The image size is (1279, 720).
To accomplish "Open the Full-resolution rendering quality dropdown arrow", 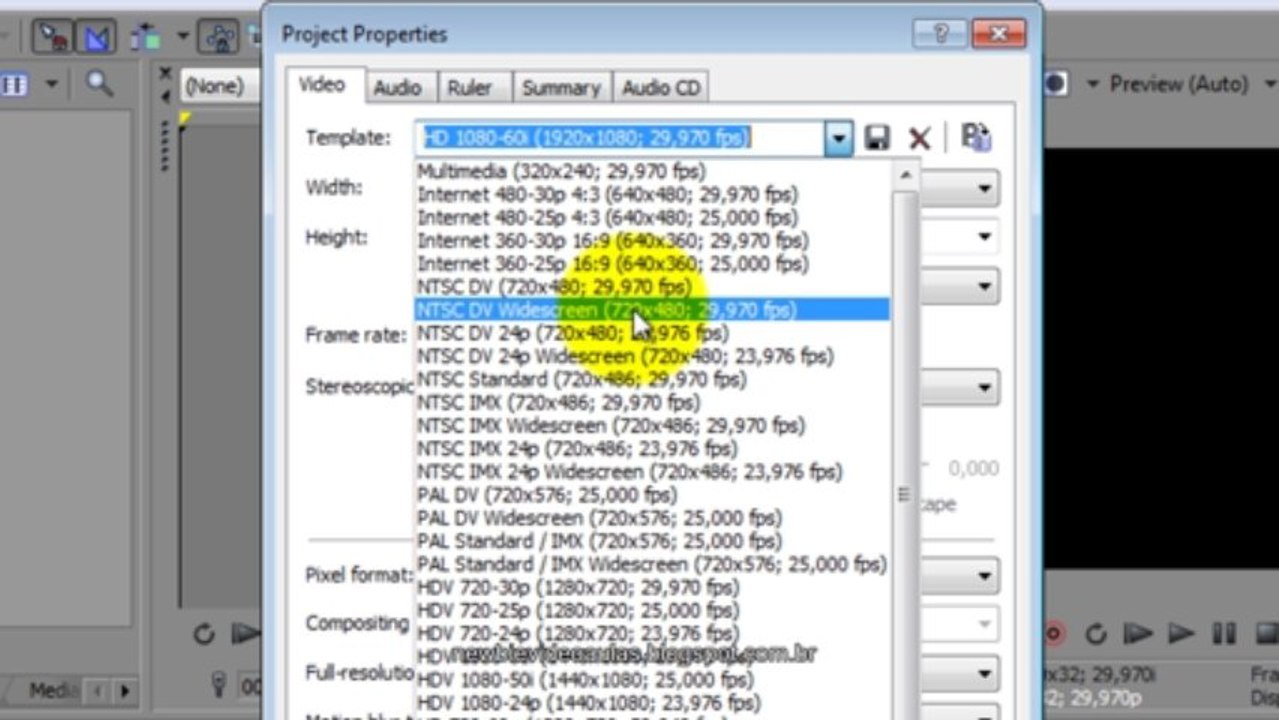I will [x=985, y=672].
